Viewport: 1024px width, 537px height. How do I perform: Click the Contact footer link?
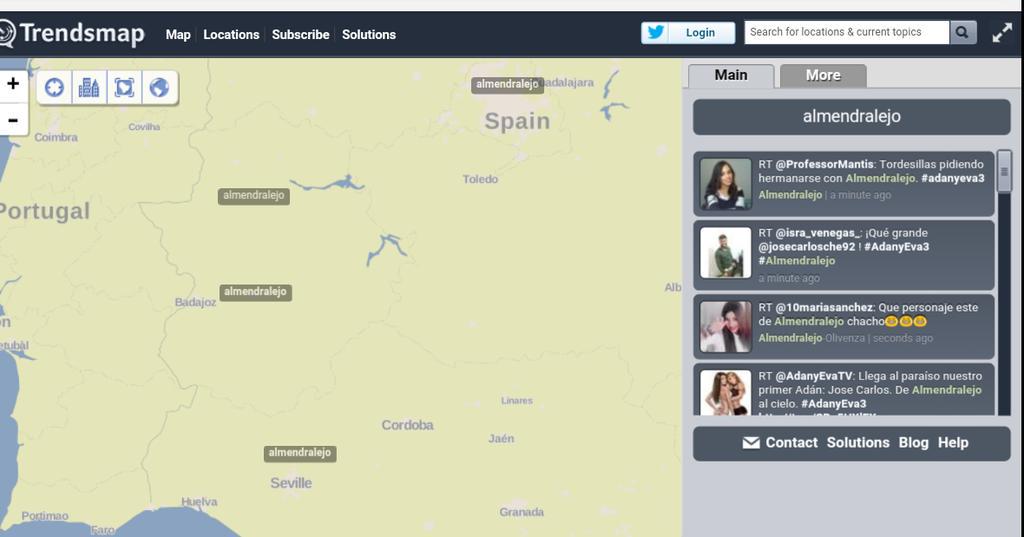[x=792, y=443]
